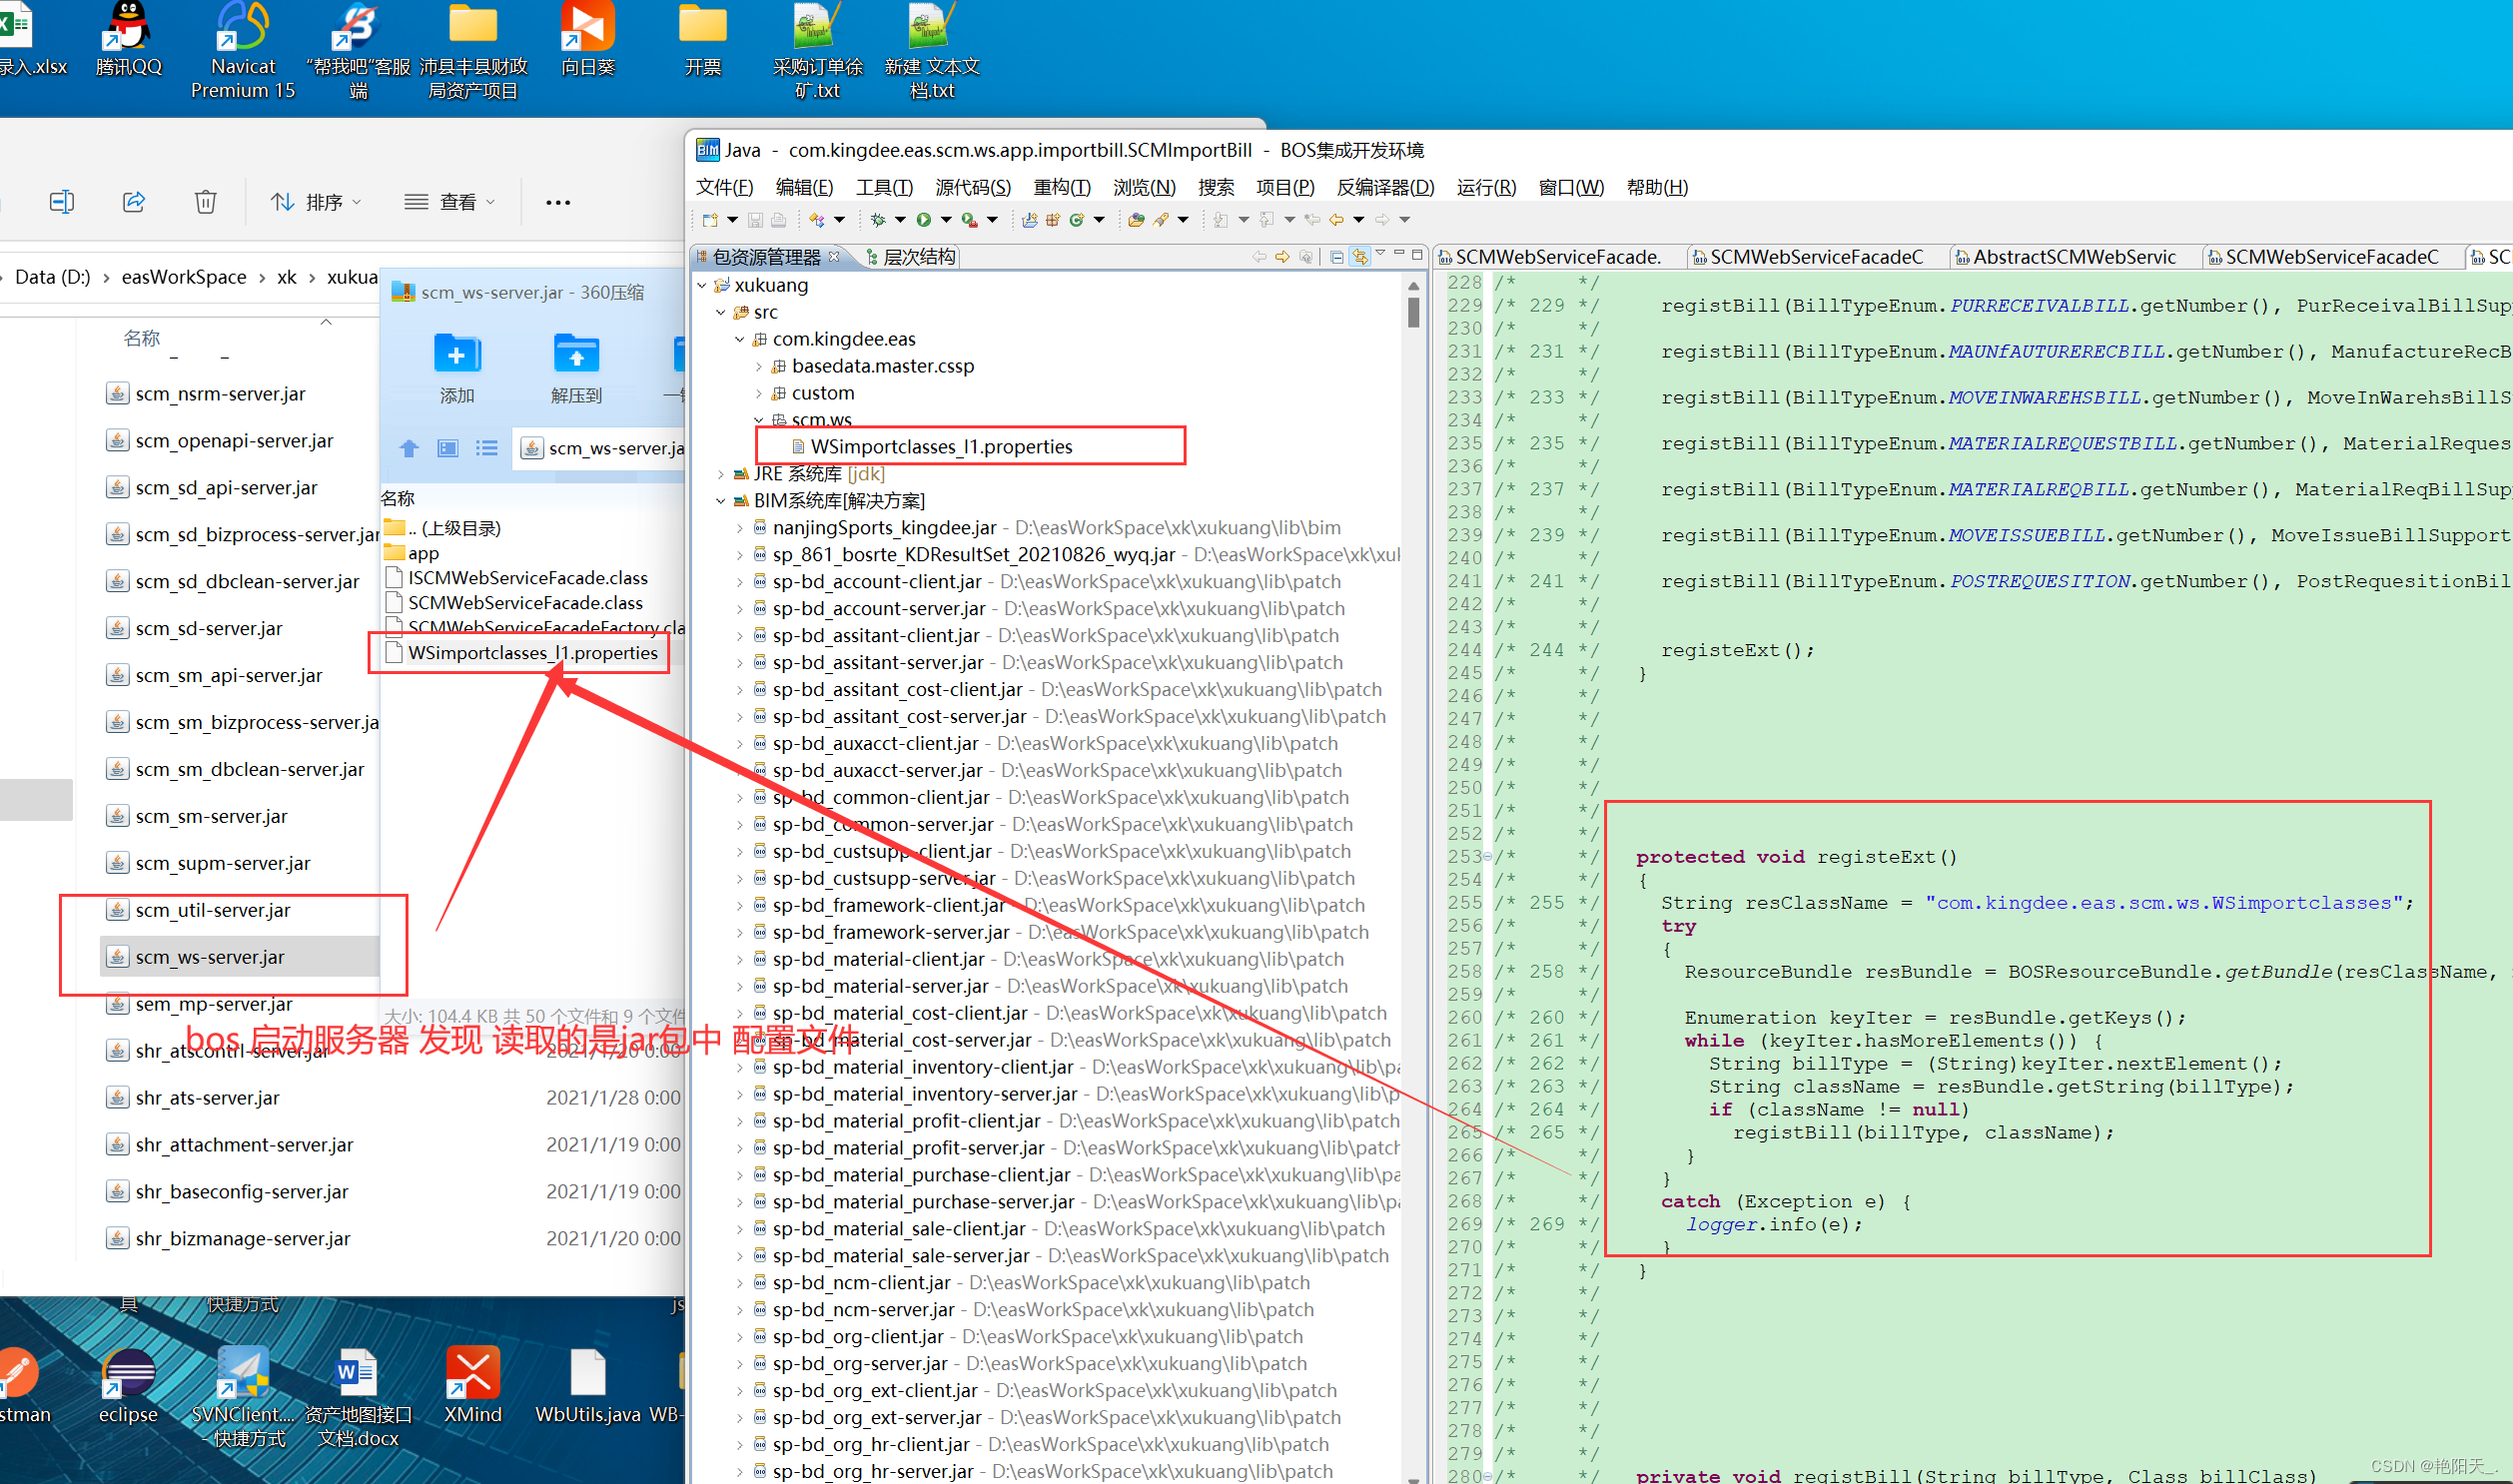Click the New Java Class icon

coord(1077,220)
